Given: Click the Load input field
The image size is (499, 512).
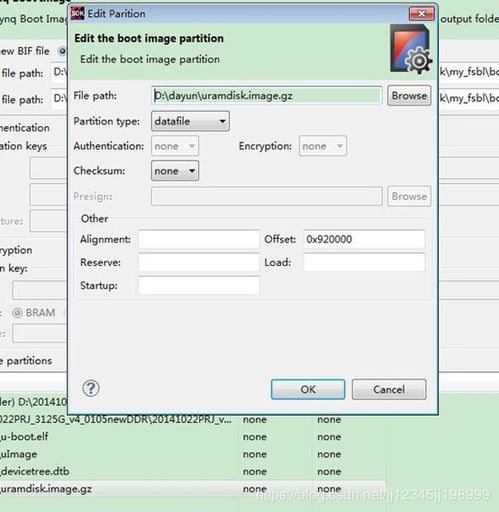Looking at the screenshot, I should coord(364,262).
